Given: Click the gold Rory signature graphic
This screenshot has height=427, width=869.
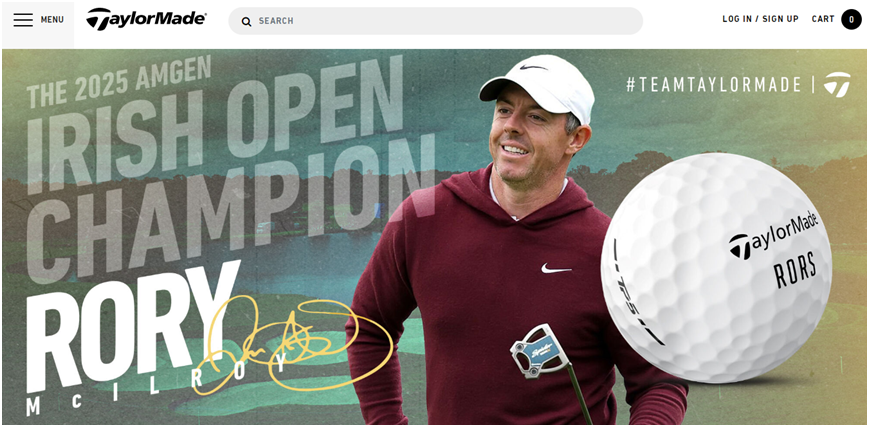Looking at the screenshot, I should pos(293,345).
